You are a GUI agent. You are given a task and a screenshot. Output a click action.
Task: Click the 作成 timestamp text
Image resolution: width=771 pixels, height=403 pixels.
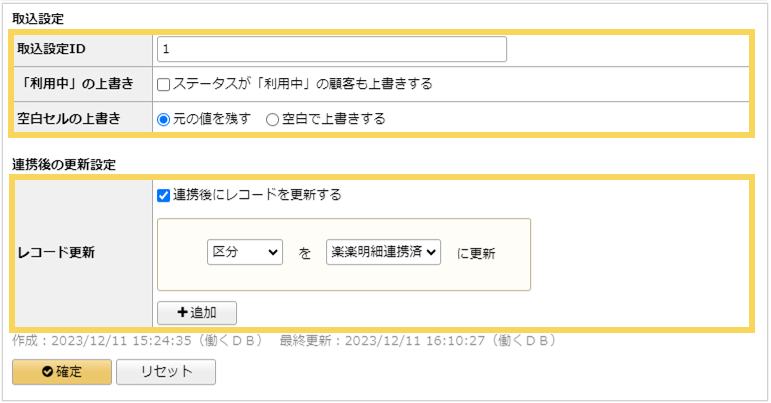137,340
